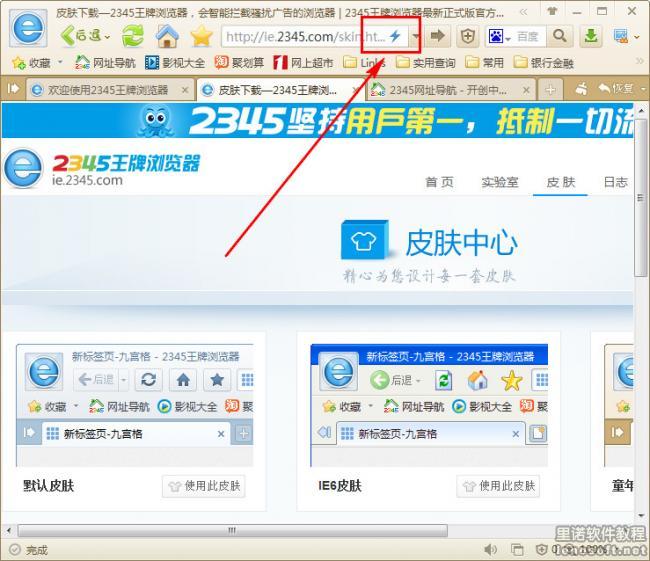The height and width of the screenshot is (561, 650).
Task: Open 常用 bookmark folder
Action: click(x=485, y=63)
